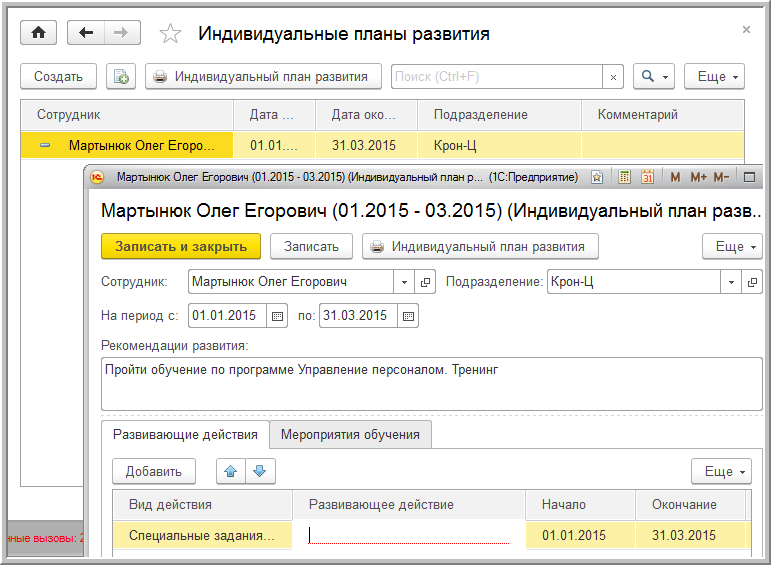Clear the search field with x button
The height and width of the screenshot is (565, 771).
(613, 77)
